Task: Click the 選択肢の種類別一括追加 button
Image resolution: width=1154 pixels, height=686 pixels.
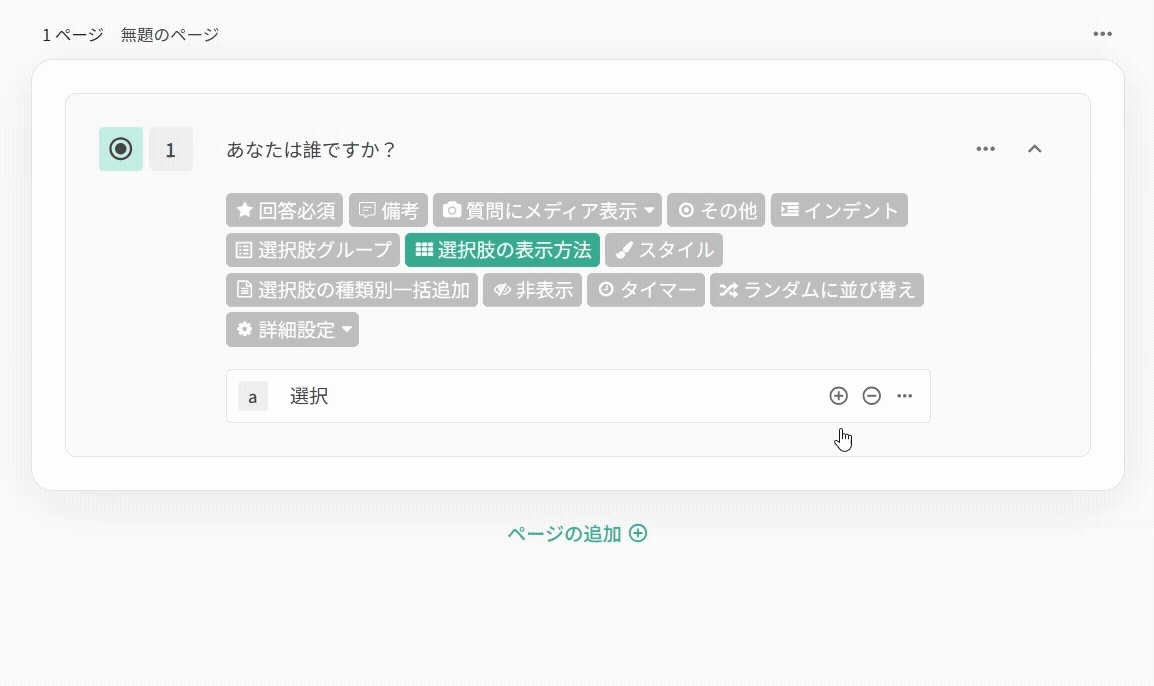Action: click(x=352, y=290)
